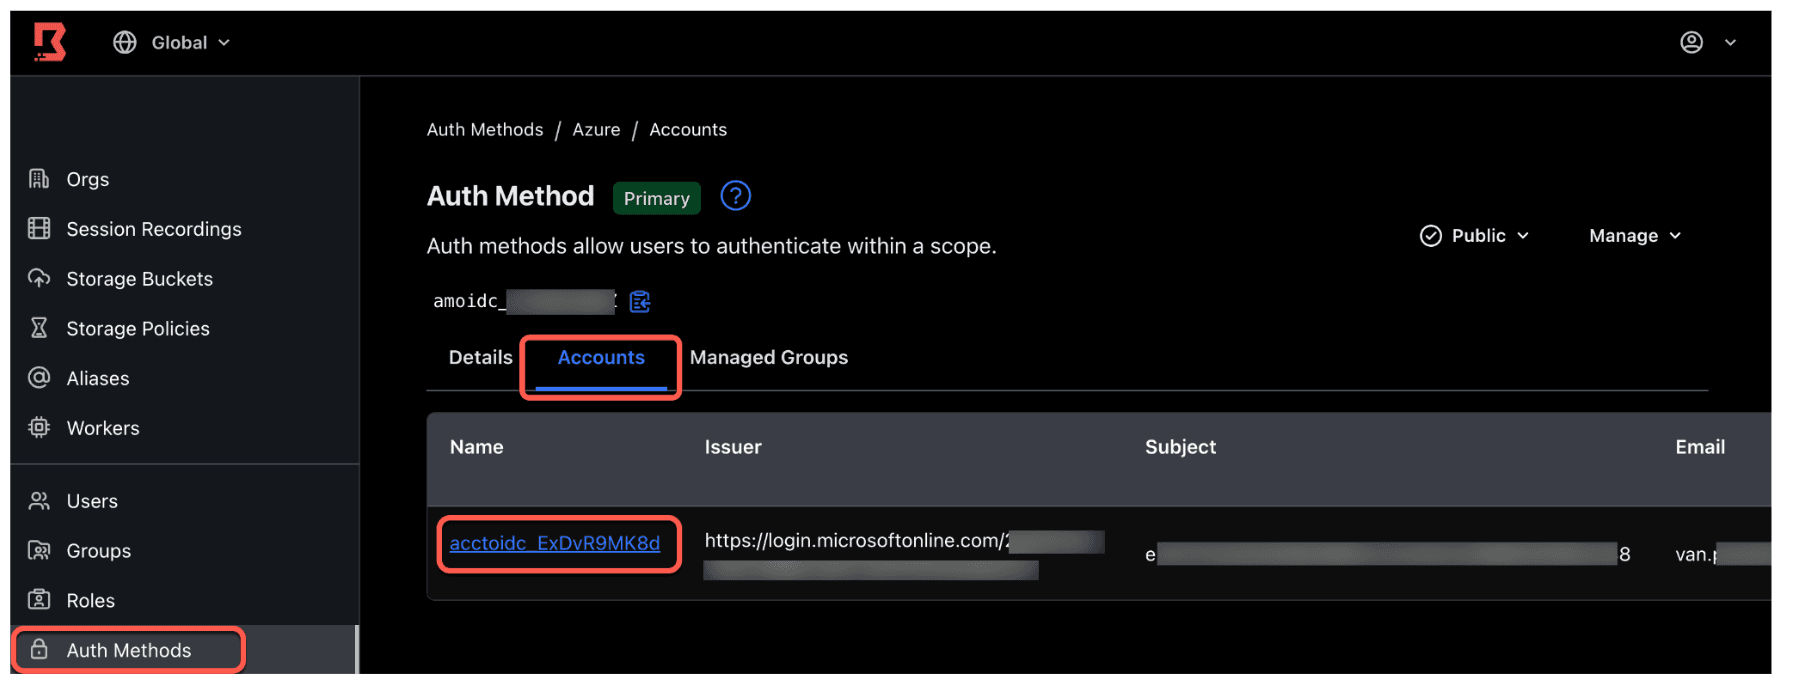1794x684 pixels.
Task: Click the Storage Policies hourglass icon
Action: (39, 328)
